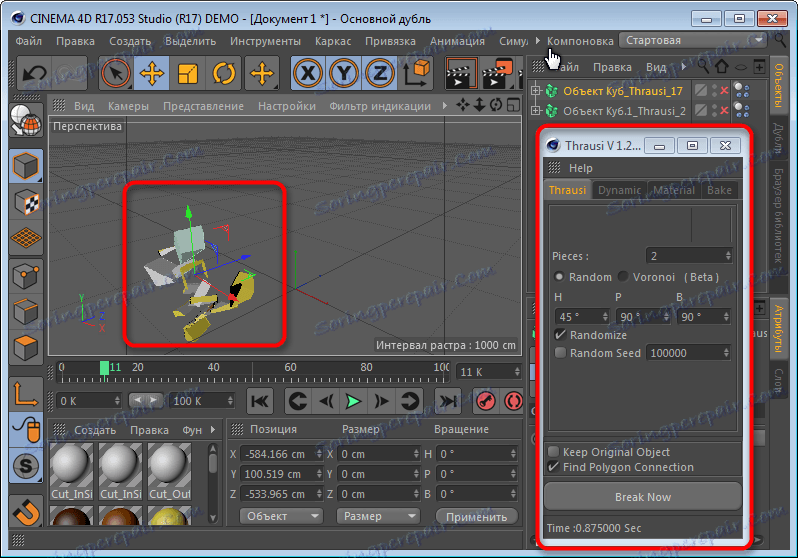Enable Keep Original Object checkbox
798x558 pixels.
(553, 452)
